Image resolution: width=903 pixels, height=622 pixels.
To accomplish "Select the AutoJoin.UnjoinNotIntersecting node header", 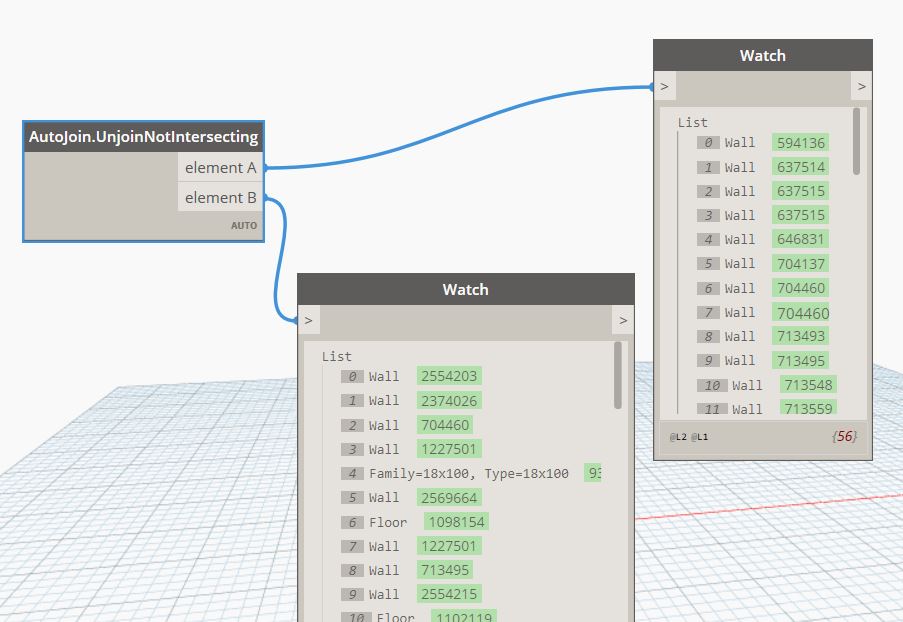I will [143, 137].
